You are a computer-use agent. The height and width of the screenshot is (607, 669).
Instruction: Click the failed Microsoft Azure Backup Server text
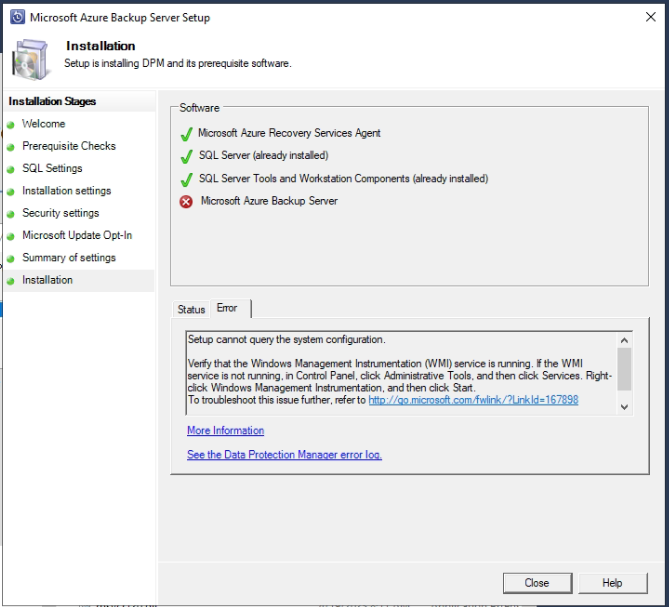(x=269, y=201)
